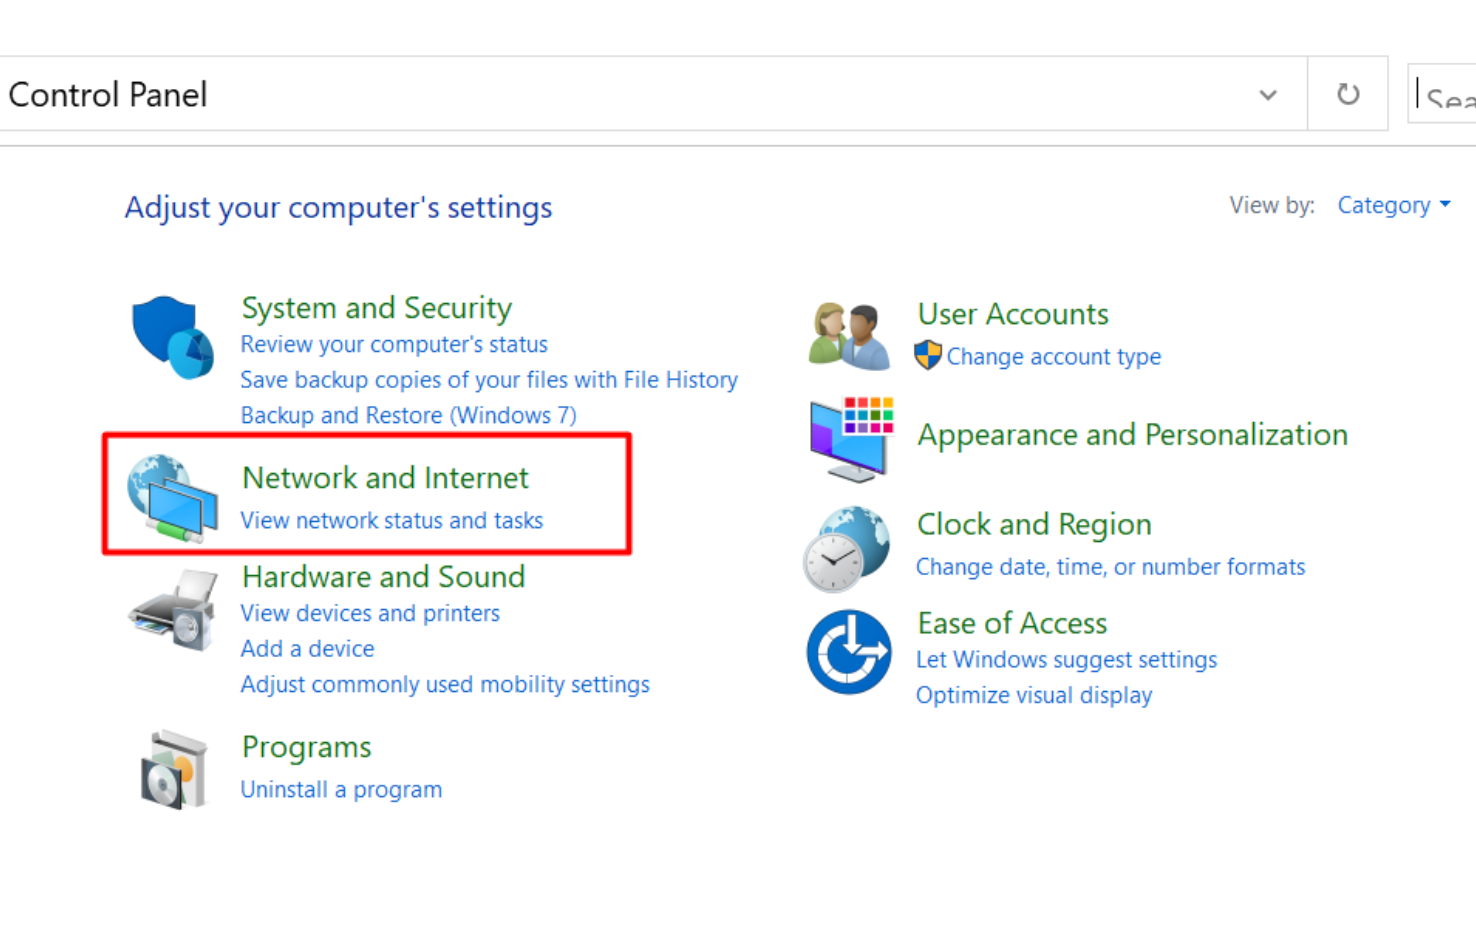Open System and Security

point(375,308)
